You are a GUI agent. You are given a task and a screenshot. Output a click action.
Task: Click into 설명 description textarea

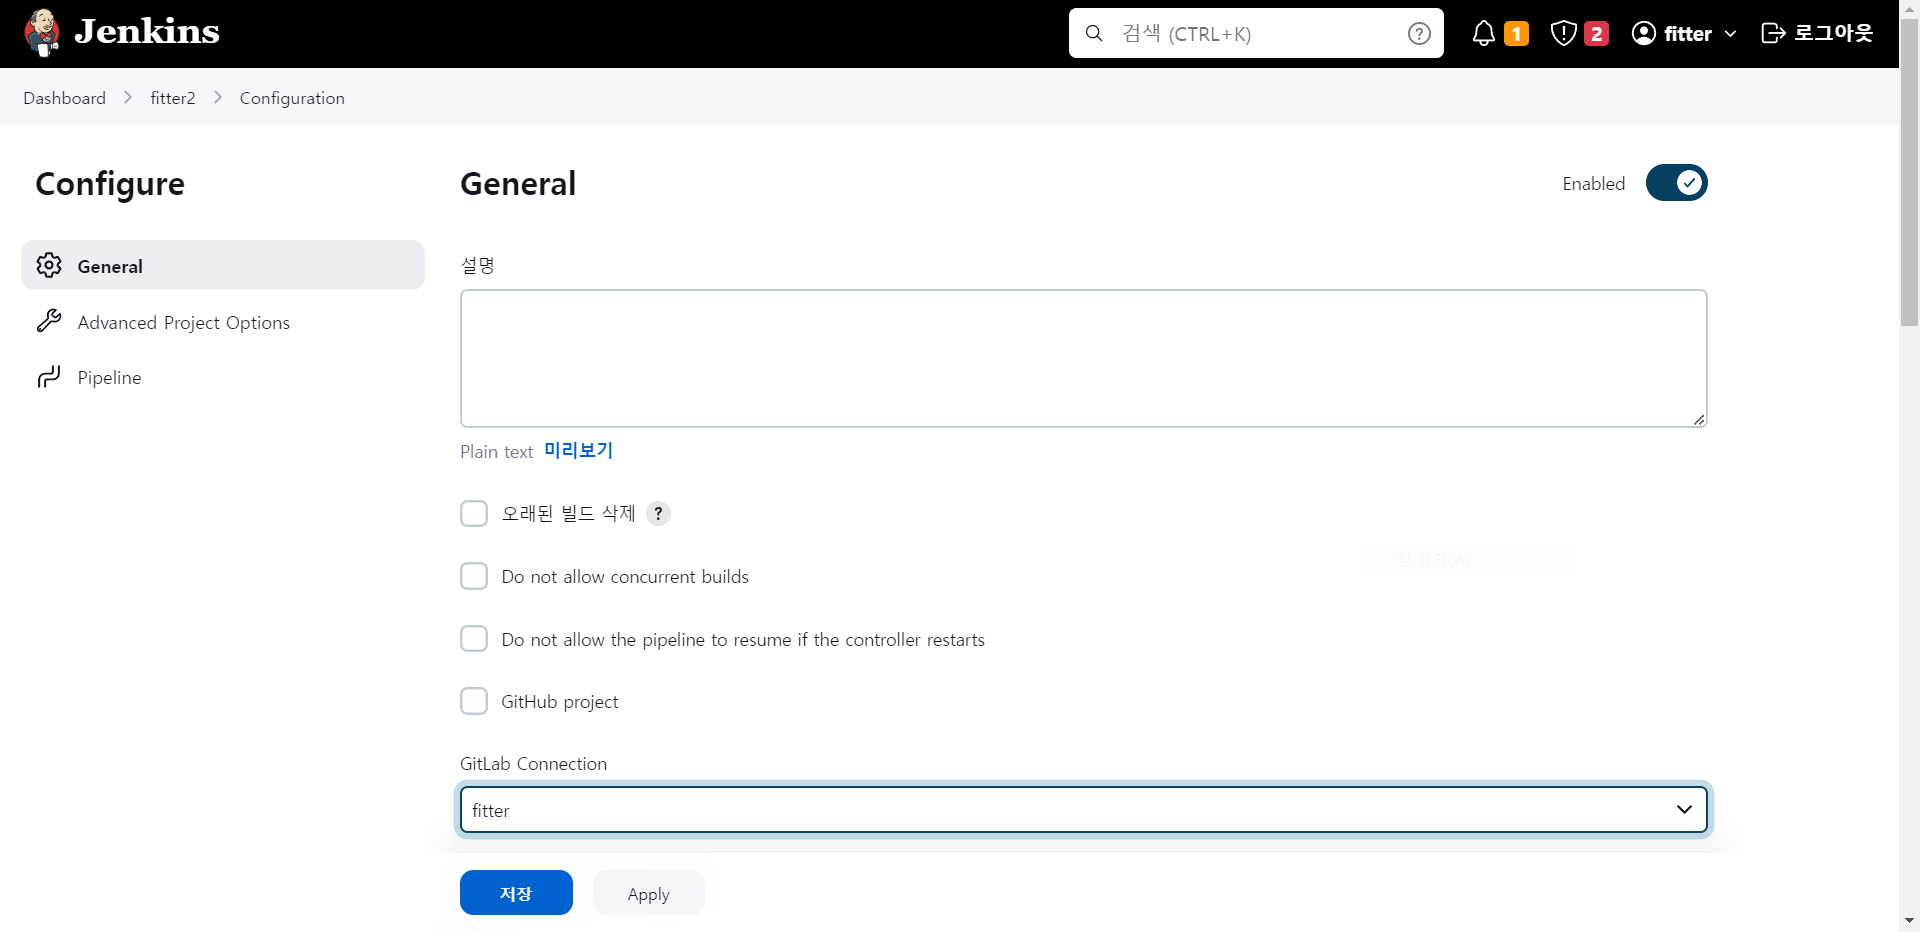1084,358
